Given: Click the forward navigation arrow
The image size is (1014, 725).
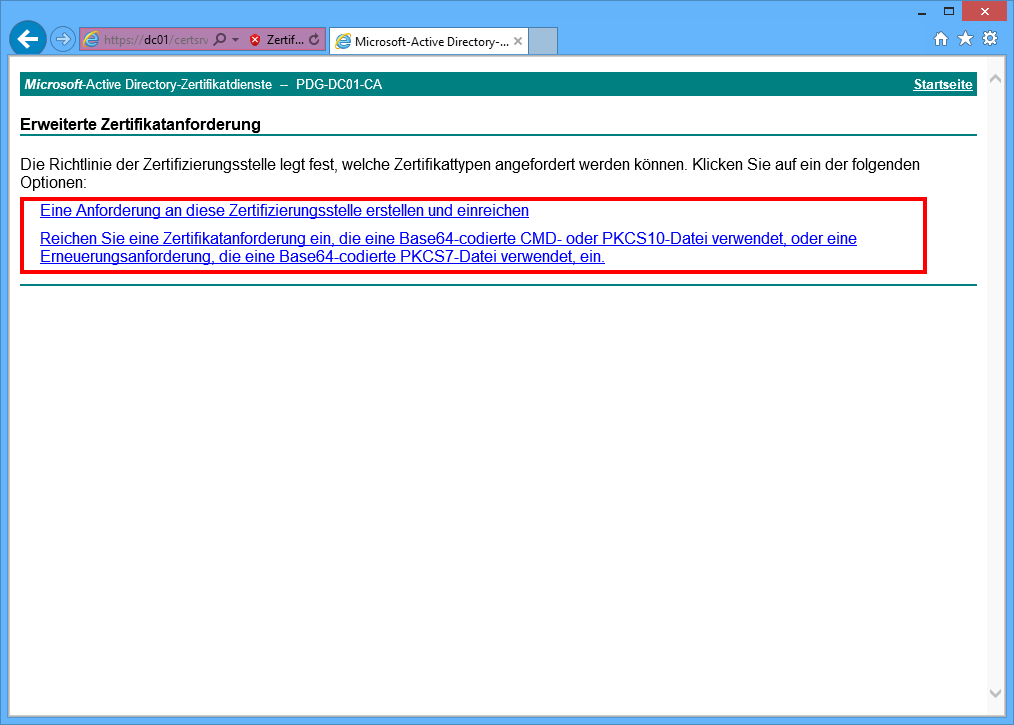Looking at the screenshot, I should (63, 39).
